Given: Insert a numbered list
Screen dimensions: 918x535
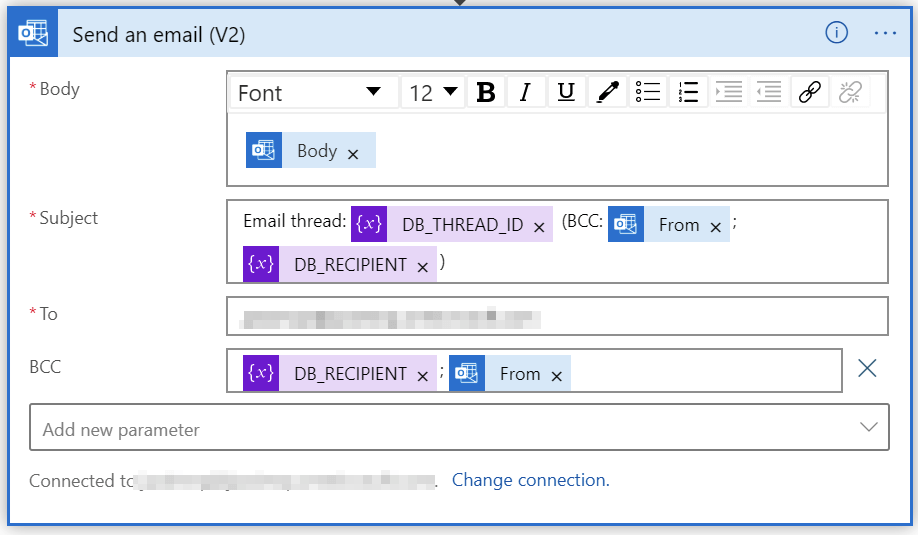Looking at the screenshot, I should tap(688, 92).
